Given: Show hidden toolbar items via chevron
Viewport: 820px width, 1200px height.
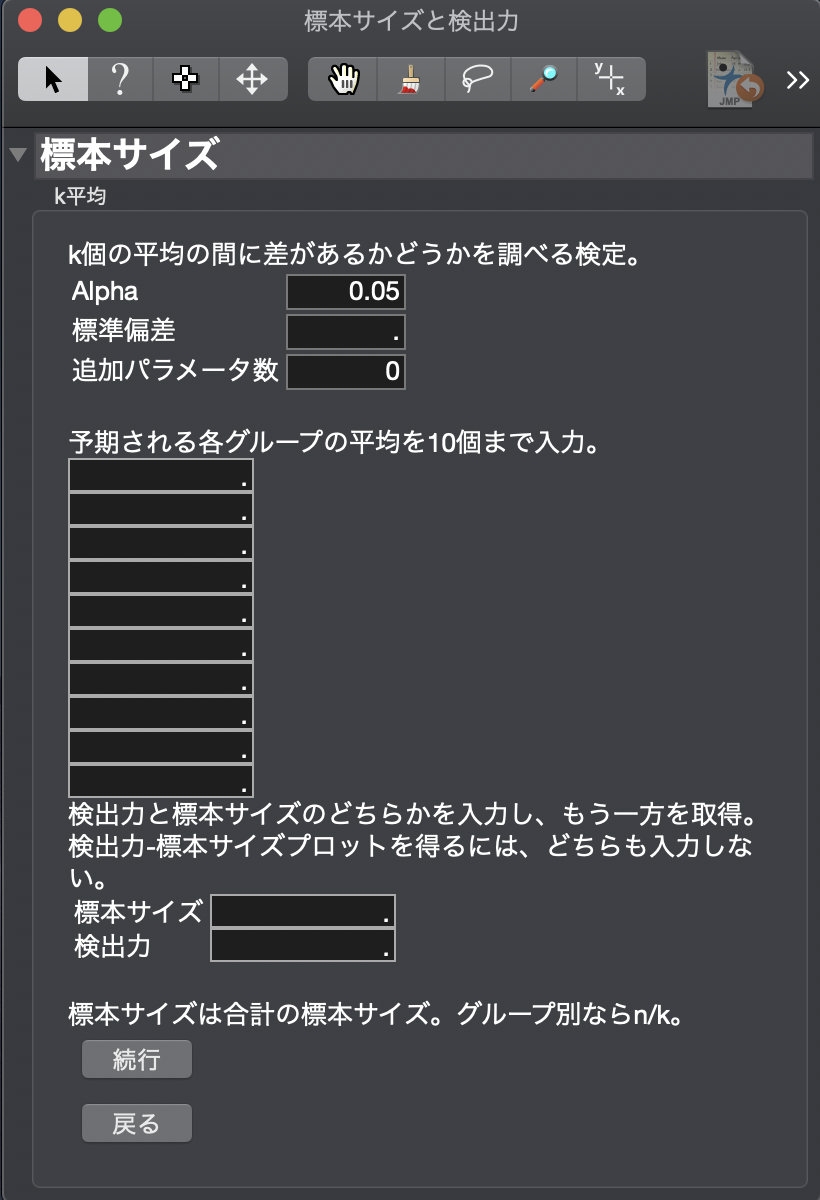Looking at the screenshot, I should tap(797, 80).
